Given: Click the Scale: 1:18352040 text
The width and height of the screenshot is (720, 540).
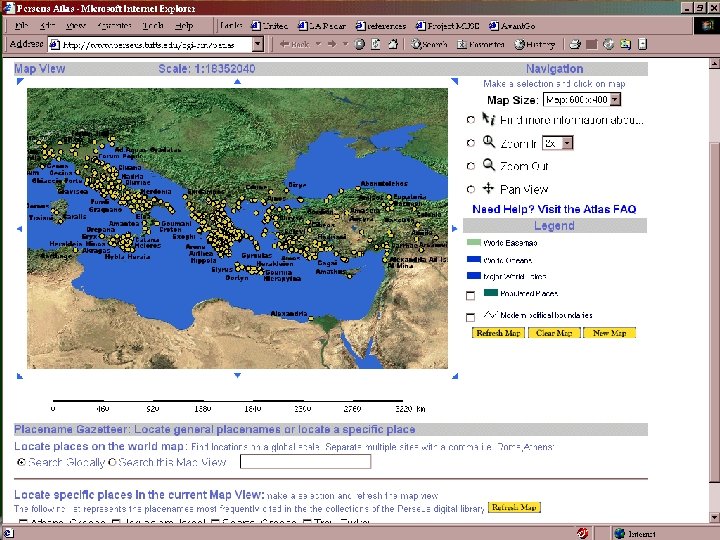Looking at the screenshot, I should [207, 69].
